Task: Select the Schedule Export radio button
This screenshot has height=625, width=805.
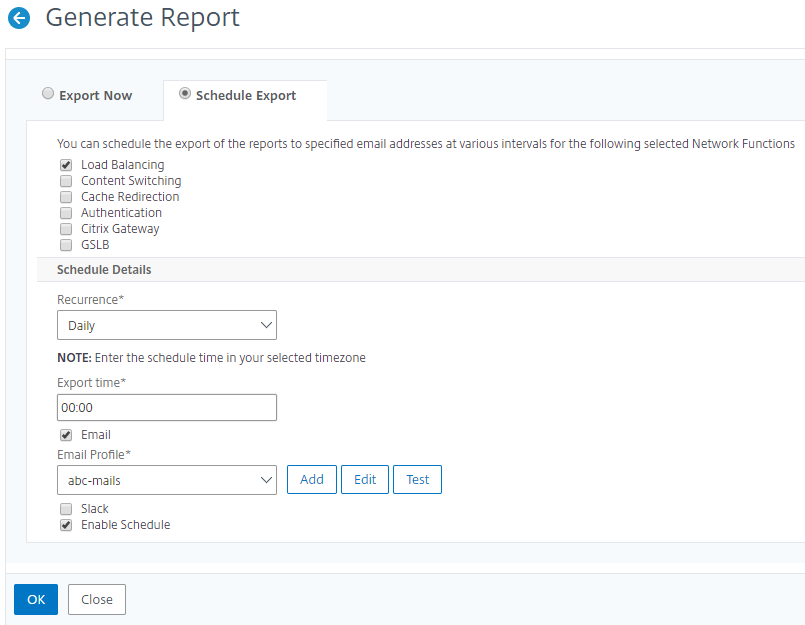Action: coord(185,93)
